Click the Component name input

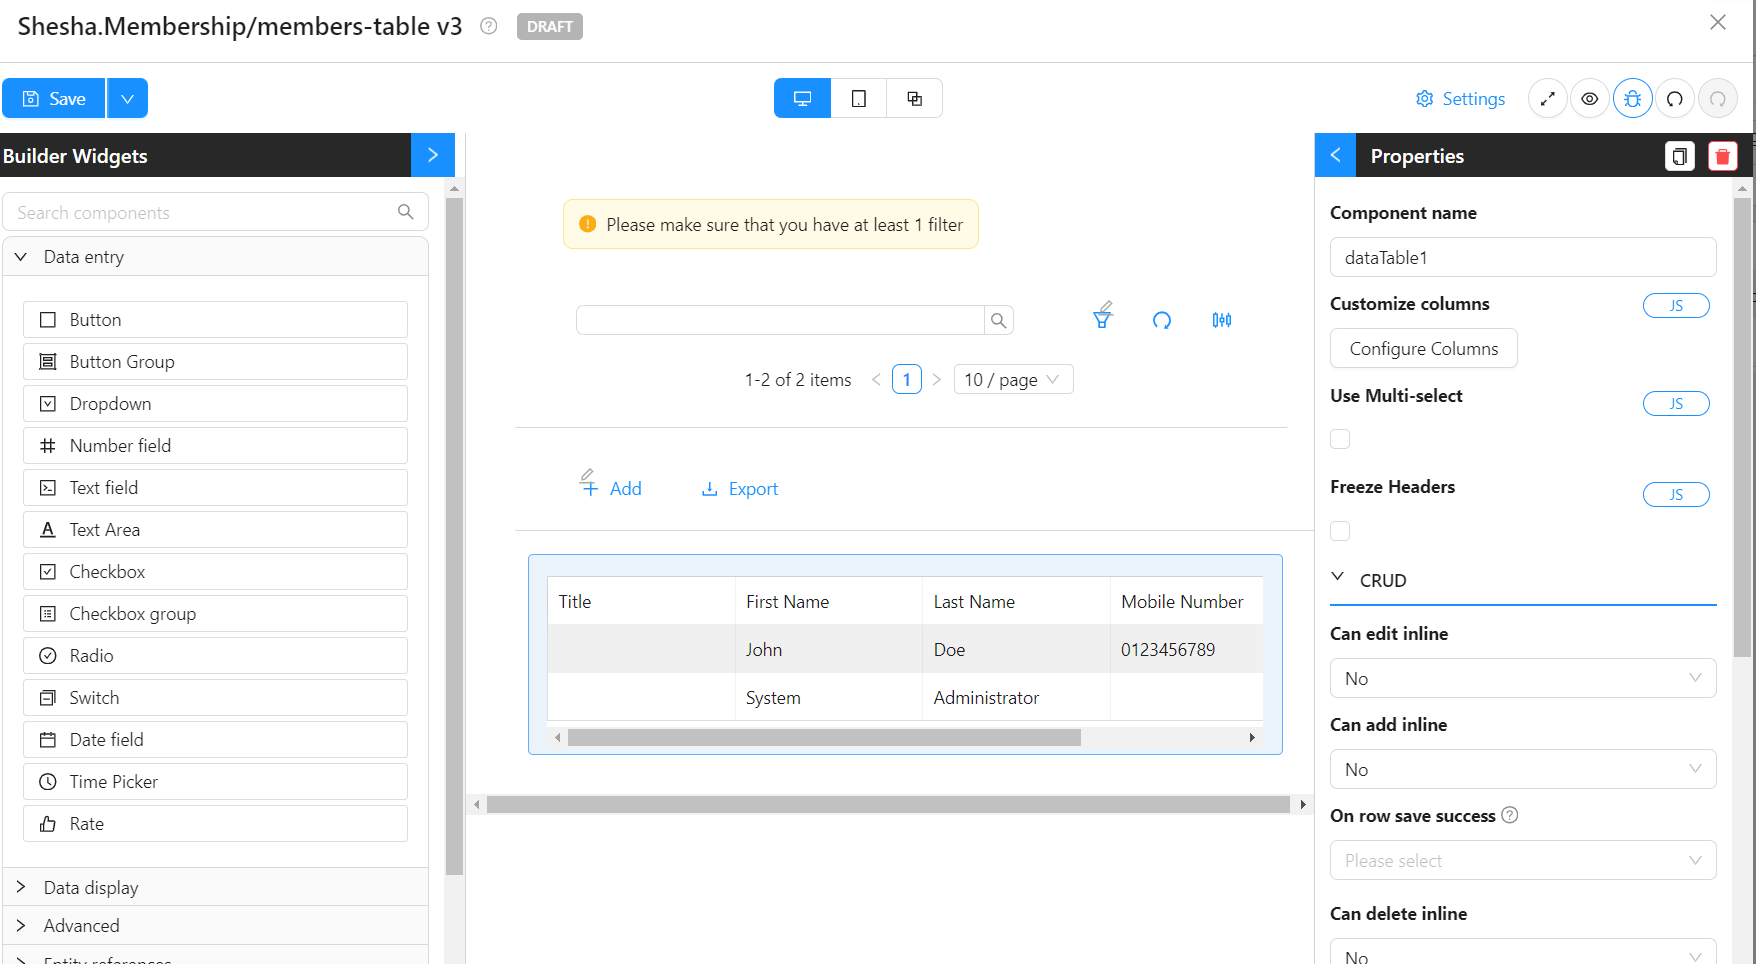[1523, 257]
